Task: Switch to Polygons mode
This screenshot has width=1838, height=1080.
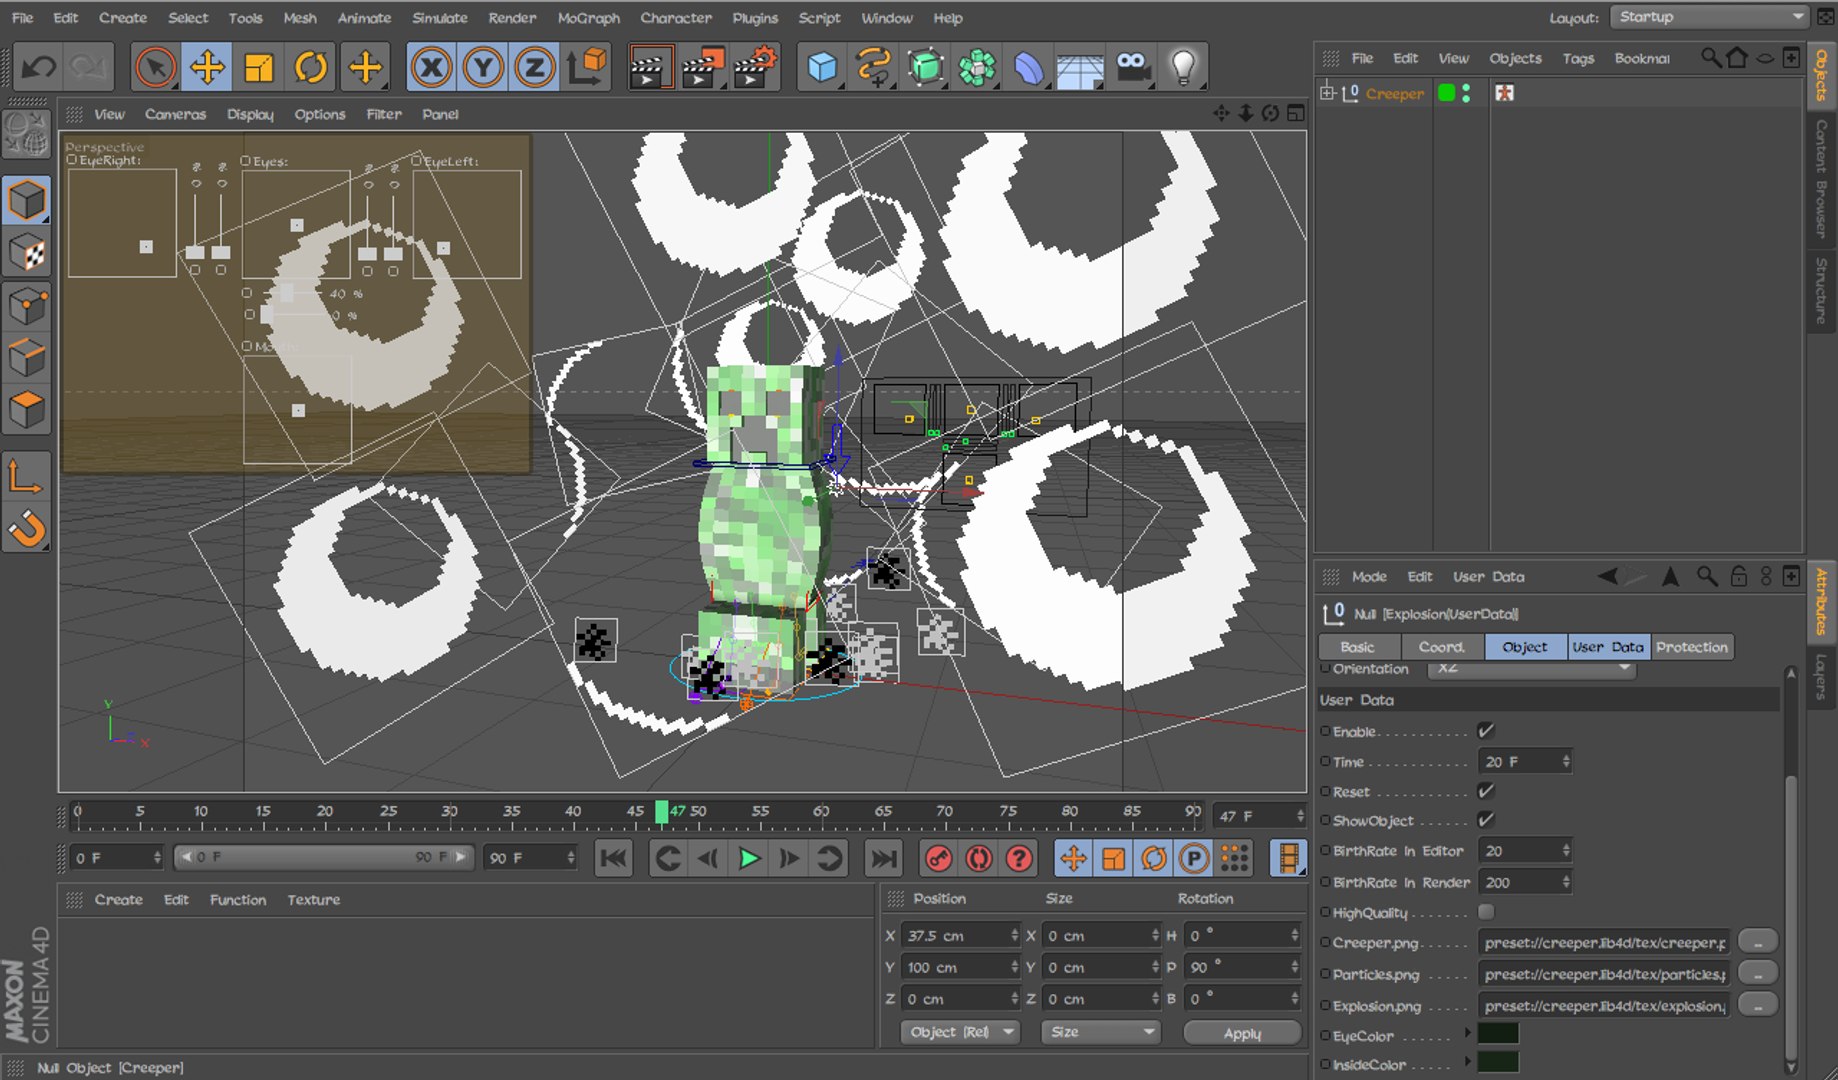Action: point(26,409)
